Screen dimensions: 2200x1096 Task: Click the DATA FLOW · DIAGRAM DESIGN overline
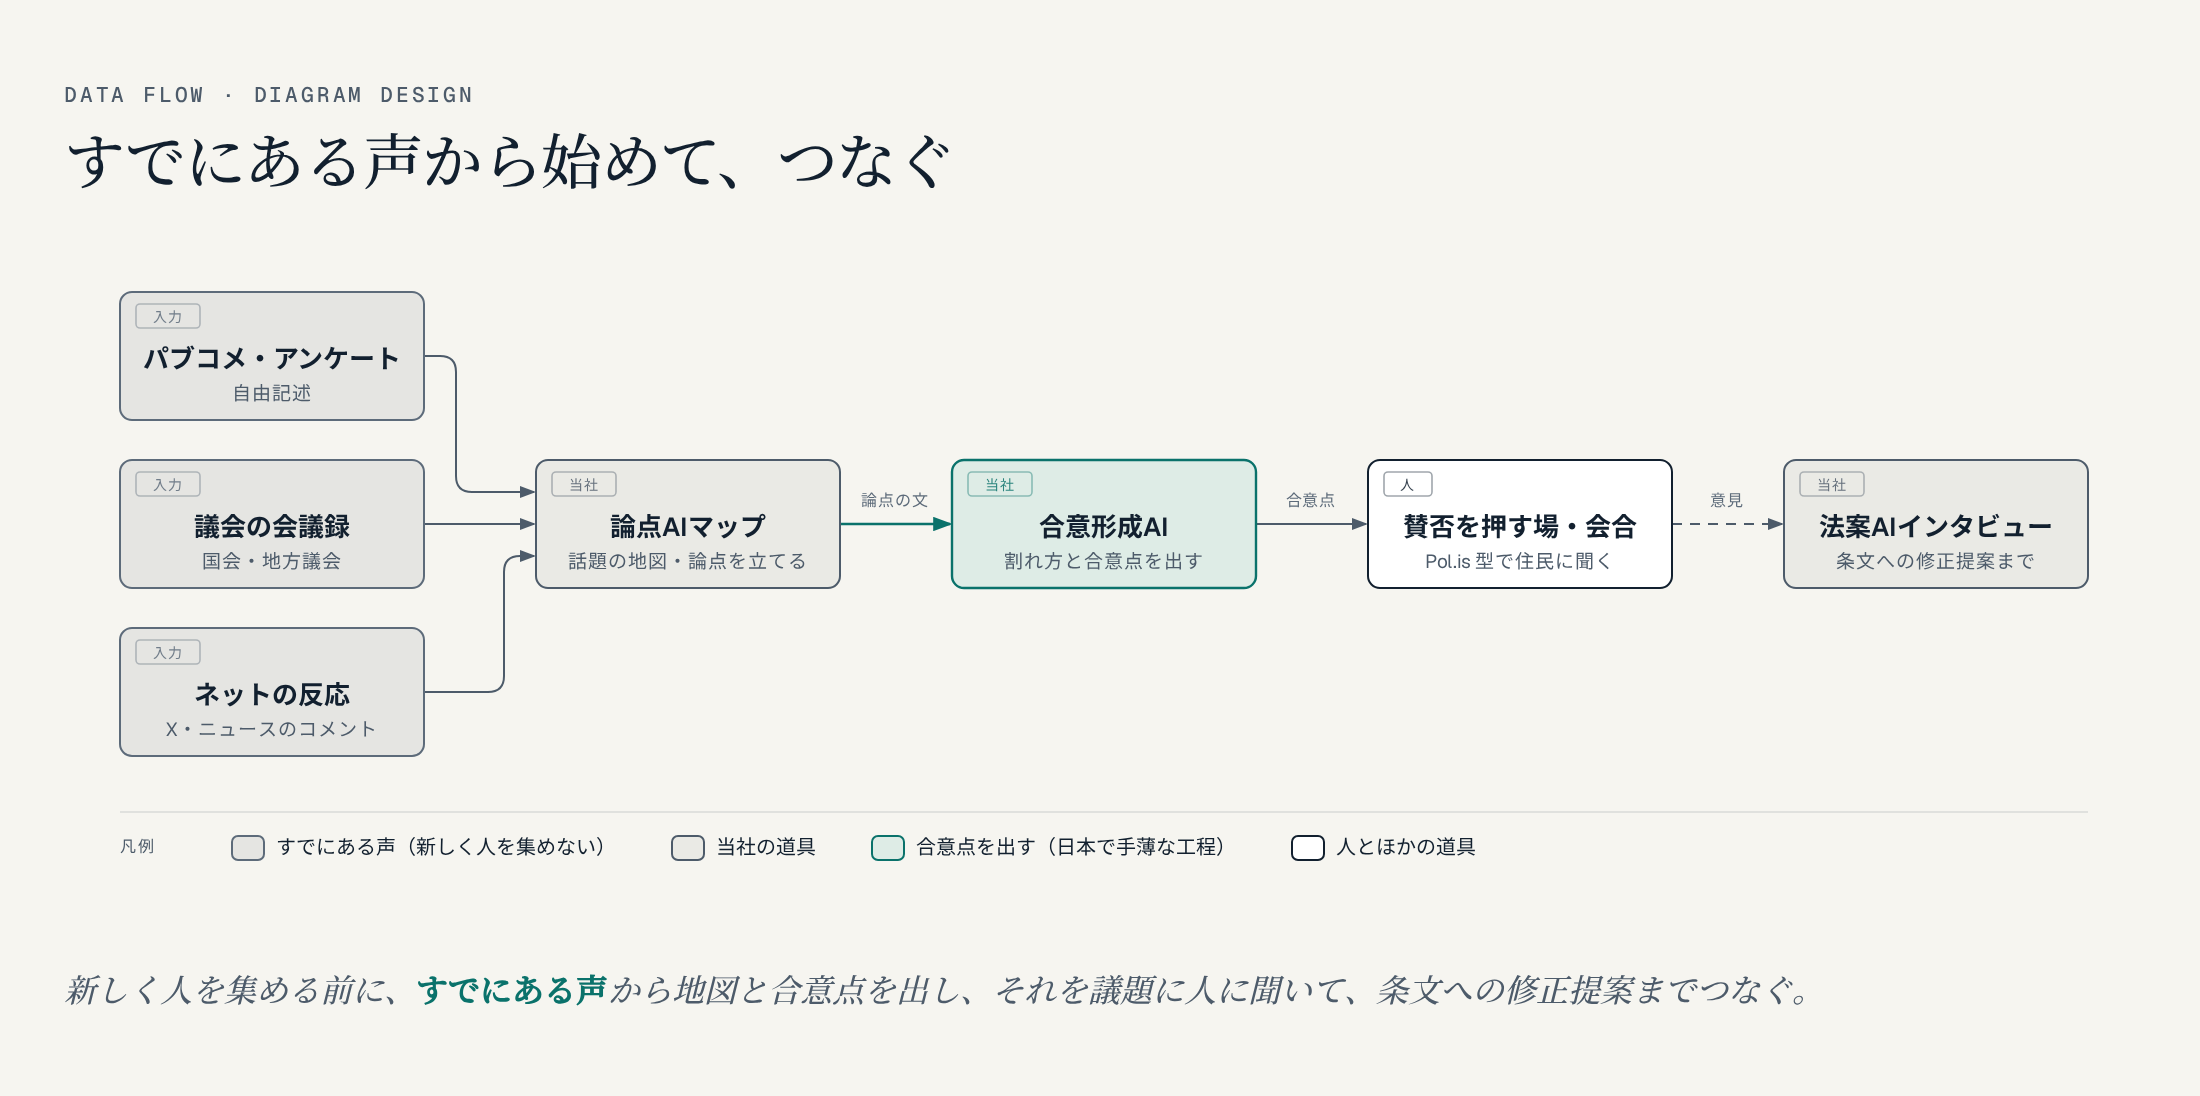(x=269, y=95)
